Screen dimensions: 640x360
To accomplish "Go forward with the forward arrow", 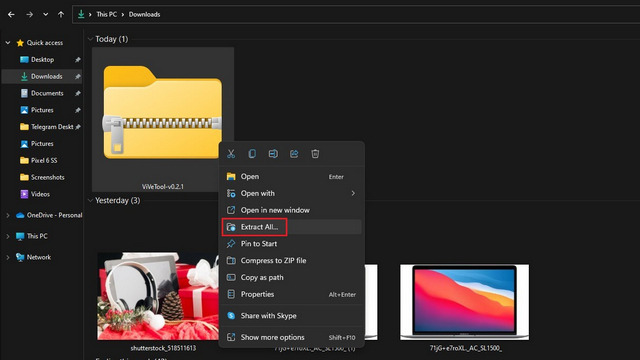I will [29, 14].
